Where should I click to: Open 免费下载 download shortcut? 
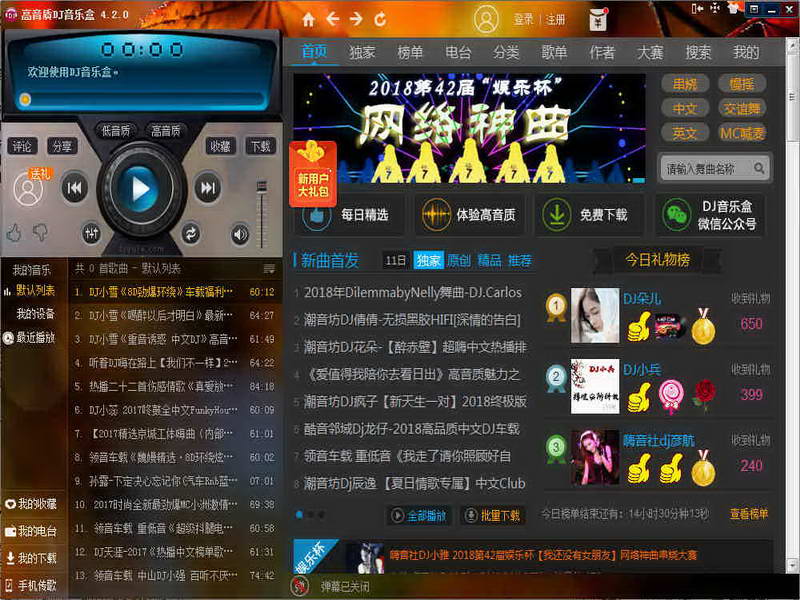pos(589,215)
